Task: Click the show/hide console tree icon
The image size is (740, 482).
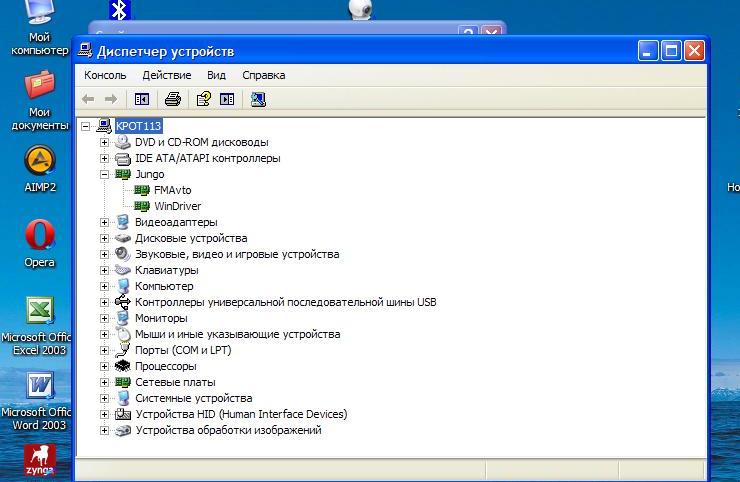Action: tap(142, 99)
